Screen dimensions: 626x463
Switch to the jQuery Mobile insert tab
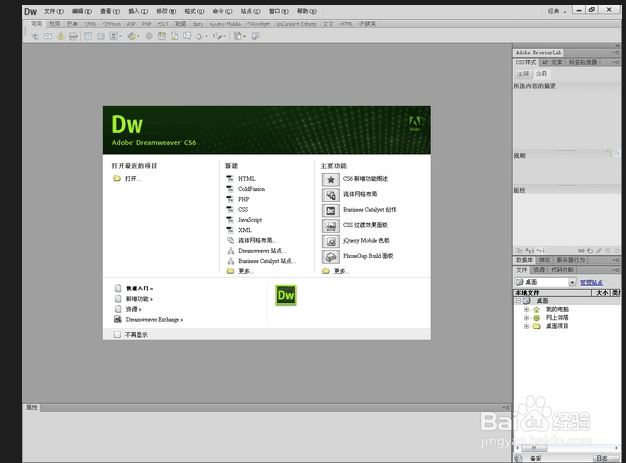(x=225, y=24)
